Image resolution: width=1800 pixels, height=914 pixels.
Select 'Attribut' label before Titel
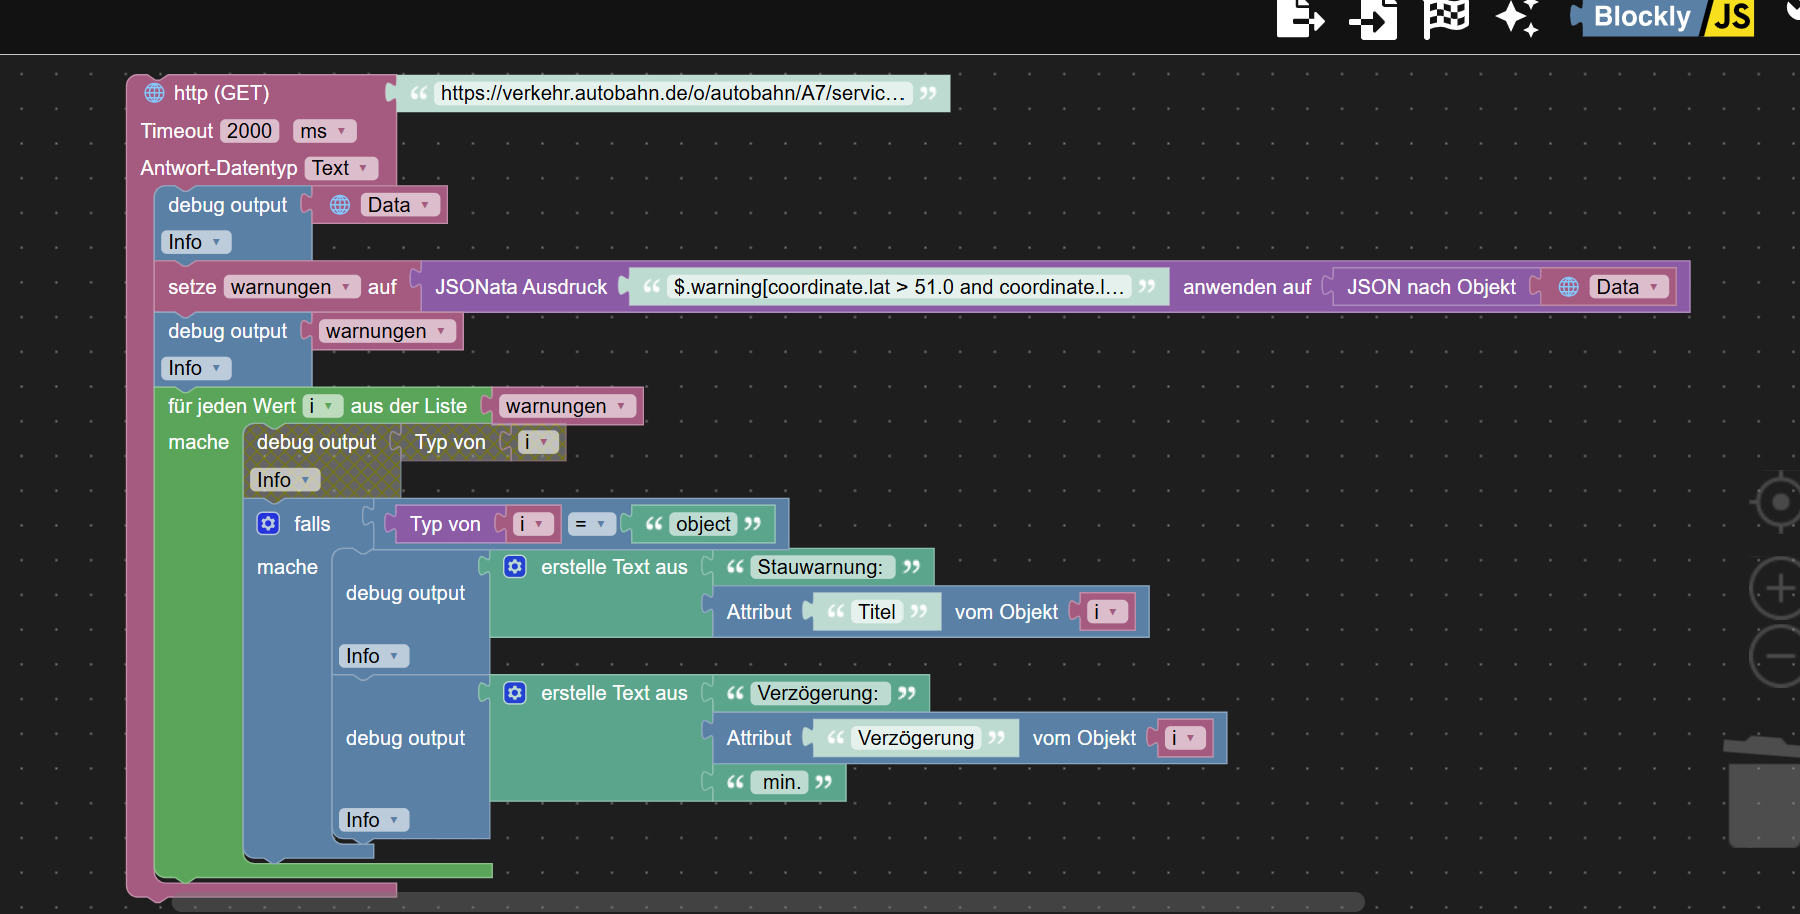pos(759,612)
